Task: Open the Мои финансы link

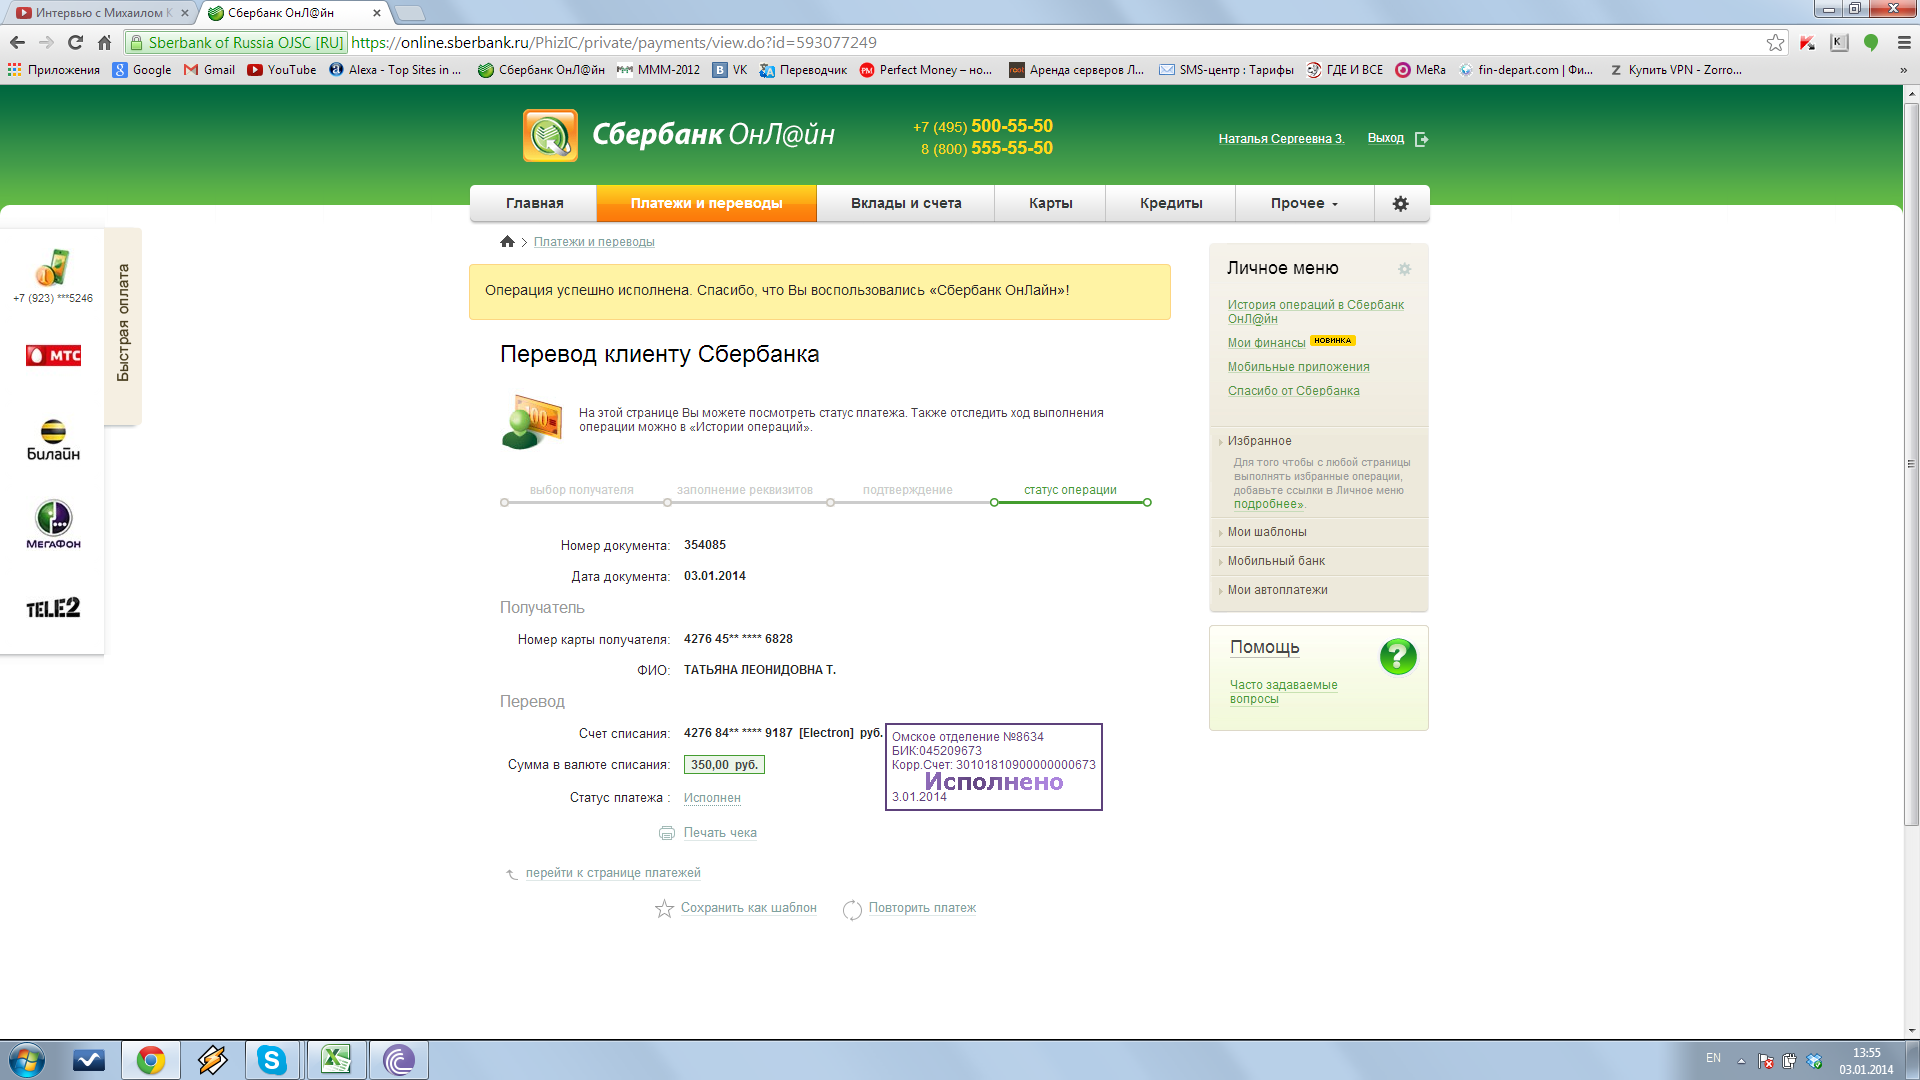Action: [1266, 343]
